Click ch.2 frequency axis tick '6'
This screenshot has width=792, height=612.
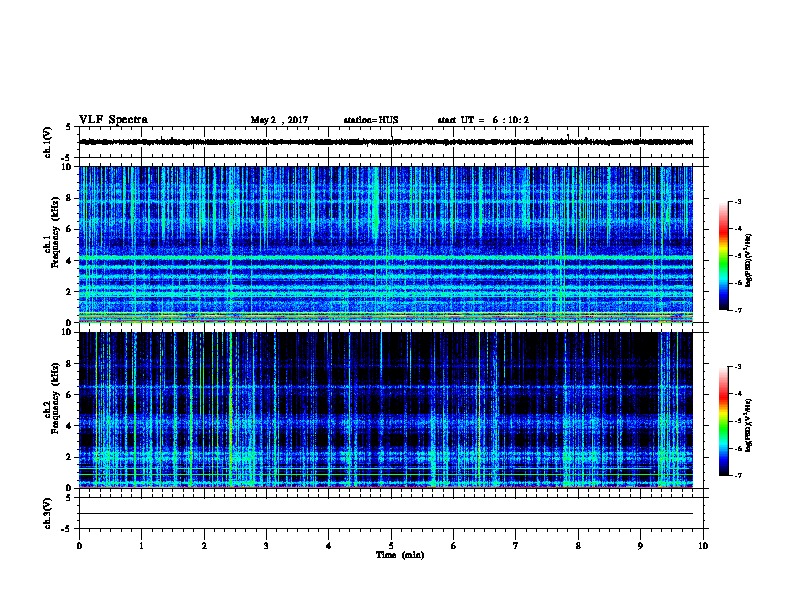tap(70, 395)
